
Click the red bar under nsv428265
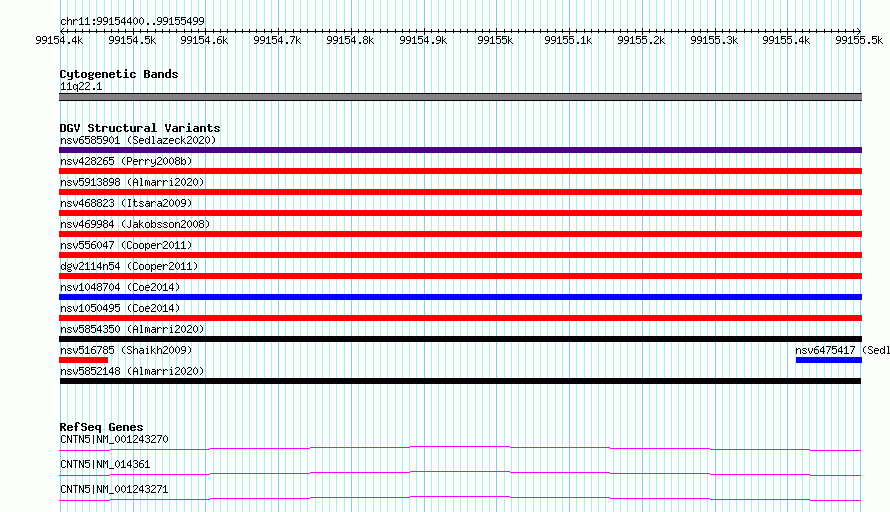460,171
